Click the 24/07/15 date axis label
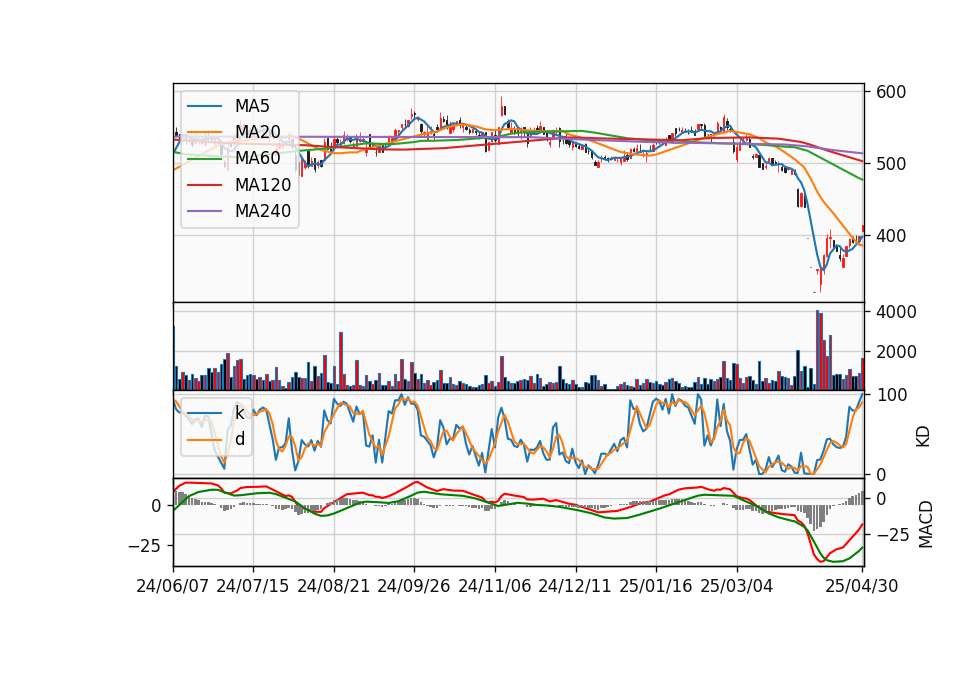This screenshot has height=690, width=960. point(253,586)
